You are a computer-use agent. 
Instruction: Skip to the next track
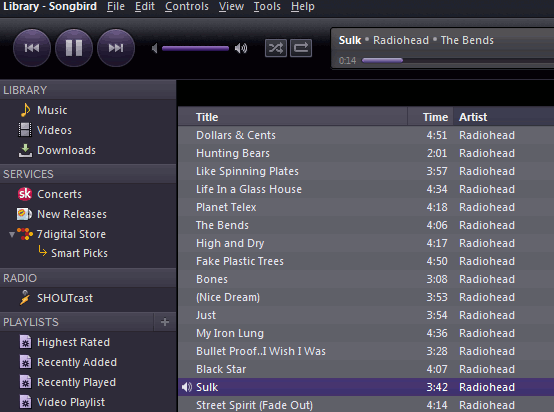116,48
